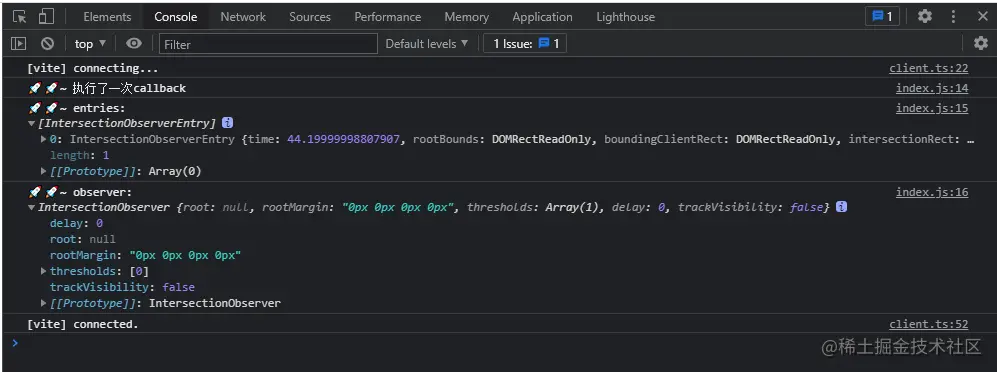Screen dimensions: 997x372
Task: Show the console sidebar
Action: point(18,44)
